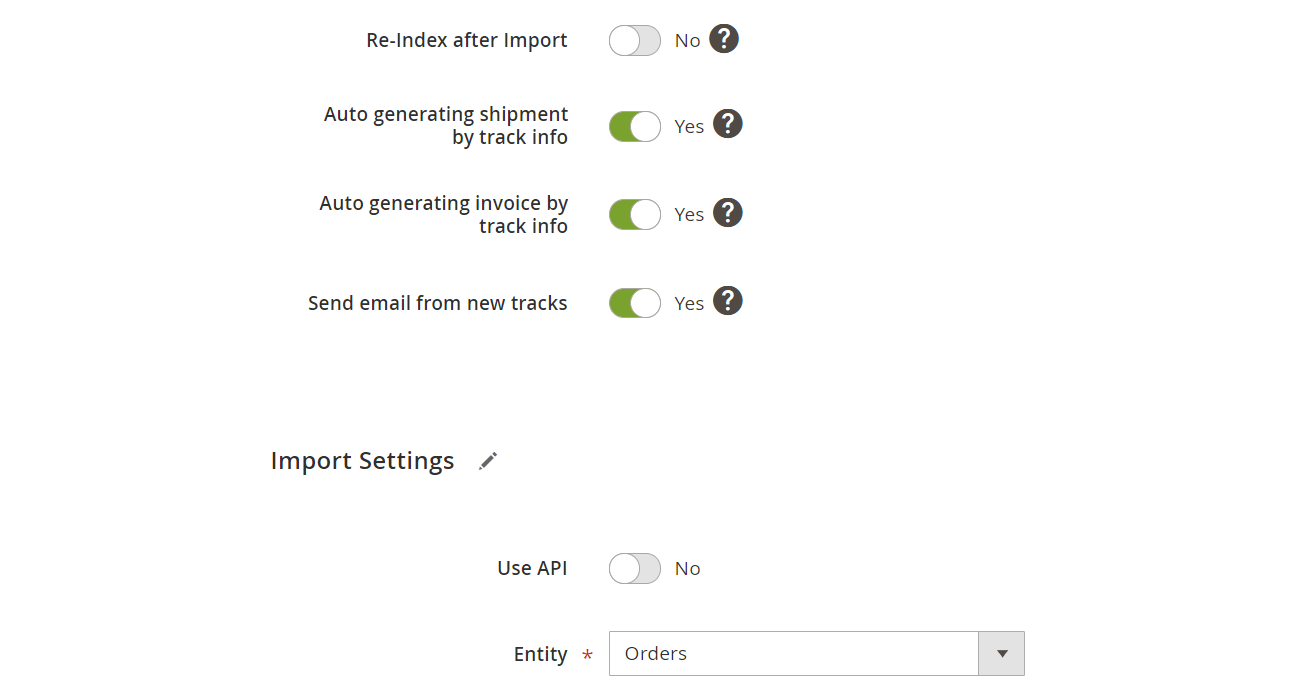Enable the Re-Index after Import switch
The width and height of the screenshot is (1310, 700).
point(635,41)
